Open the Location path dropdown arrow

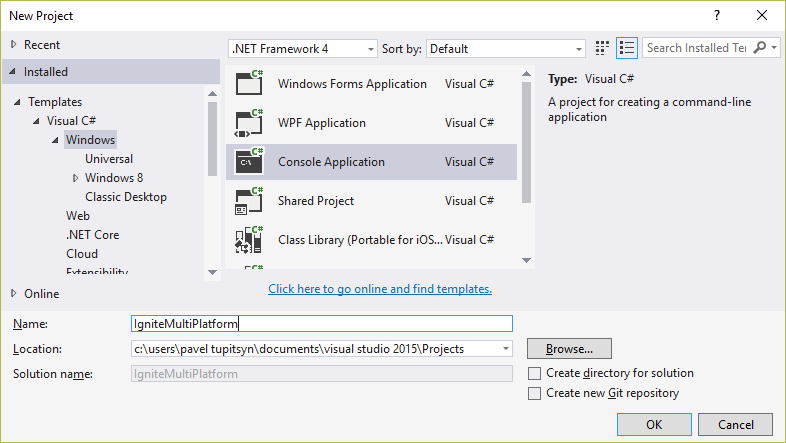tap(506, 349)
